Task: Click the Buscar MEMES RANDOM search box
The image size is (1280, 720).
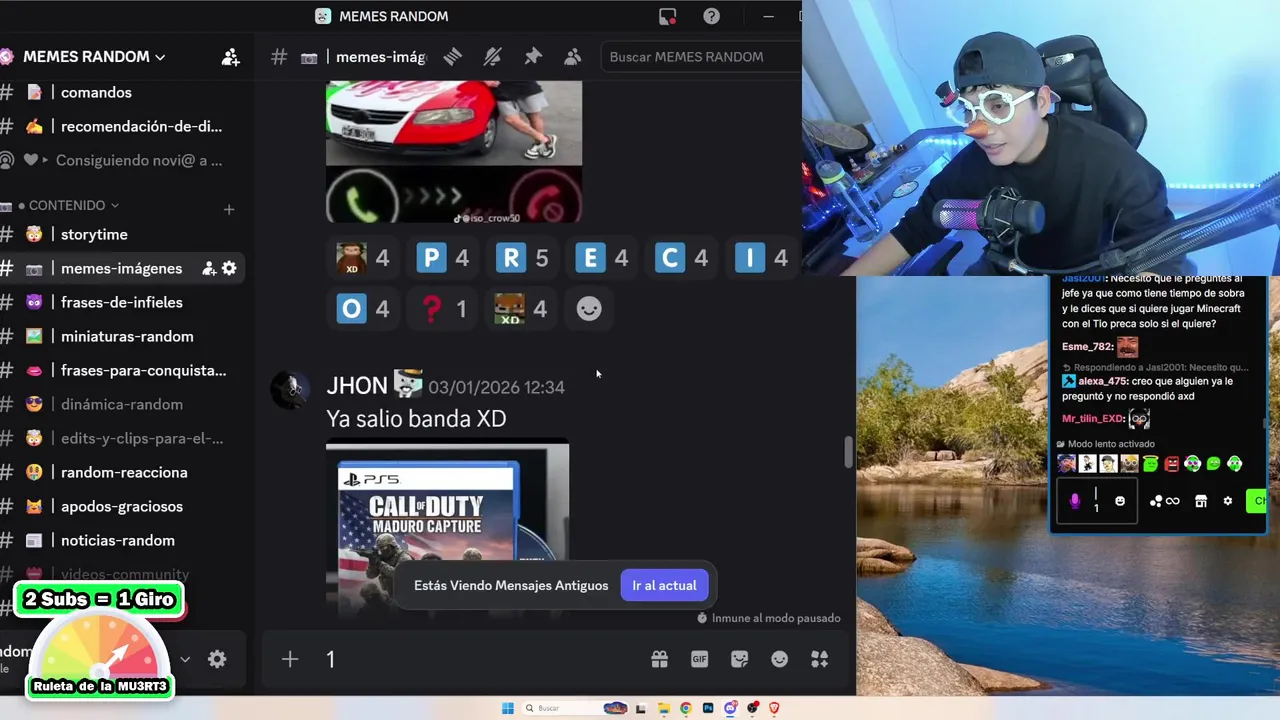Action: (700, 57)
